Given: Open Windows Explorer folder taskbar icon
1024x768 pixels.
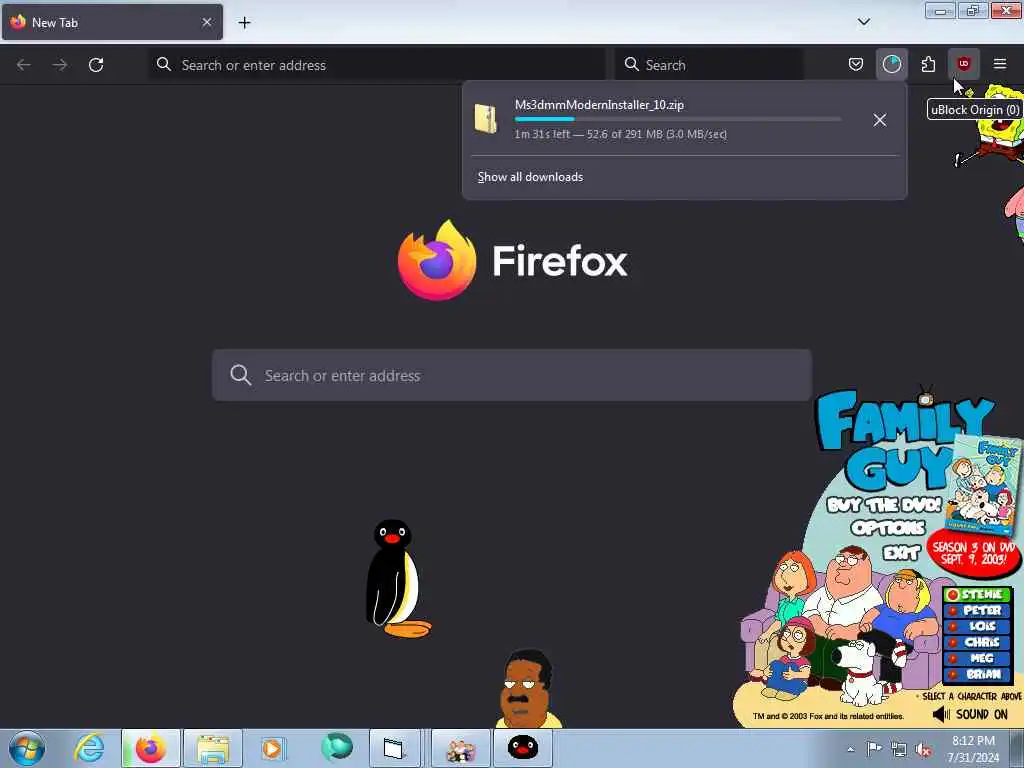Looking at the screenshot, I should click(213, 748).
